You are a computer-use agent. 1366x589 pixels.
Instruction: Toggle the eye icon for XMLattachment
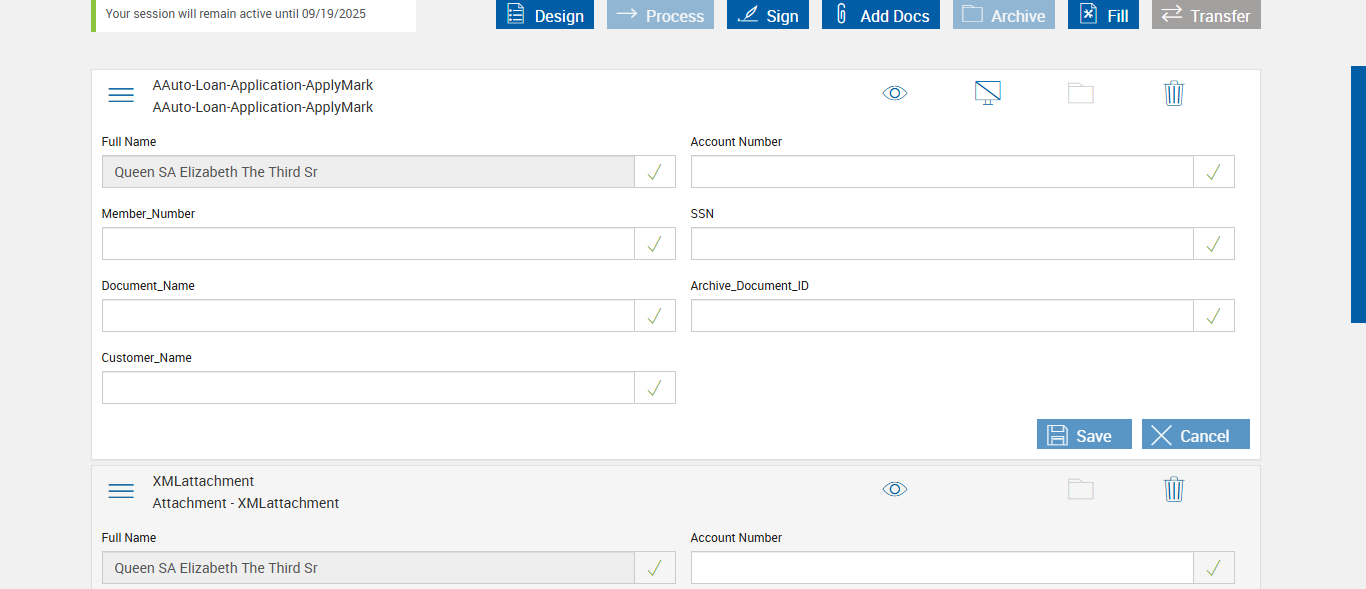895,489
